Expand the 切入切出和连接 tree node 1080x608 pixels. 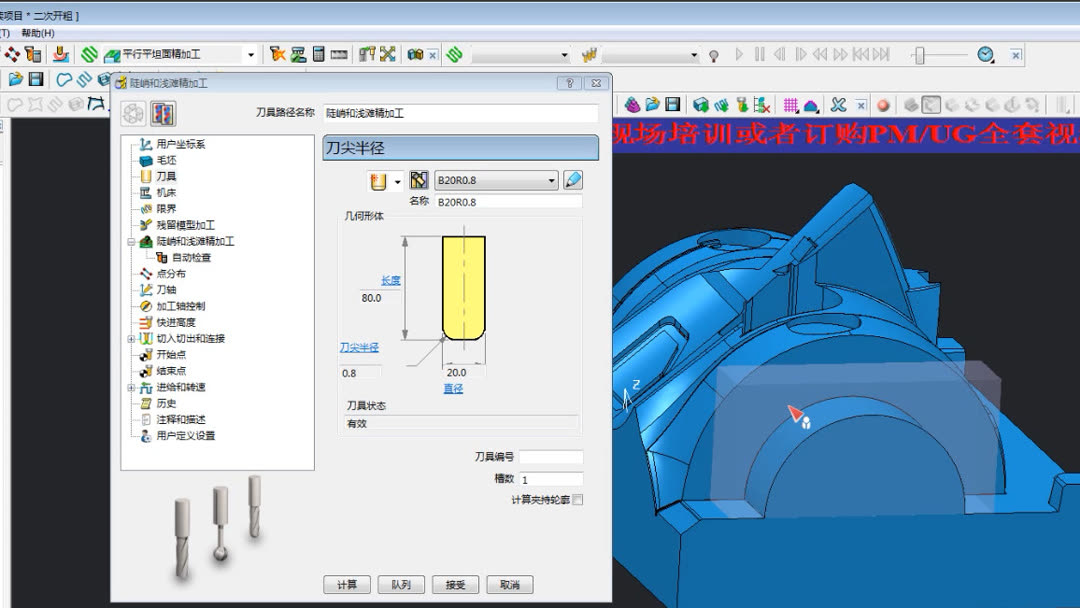click(131, 338)
